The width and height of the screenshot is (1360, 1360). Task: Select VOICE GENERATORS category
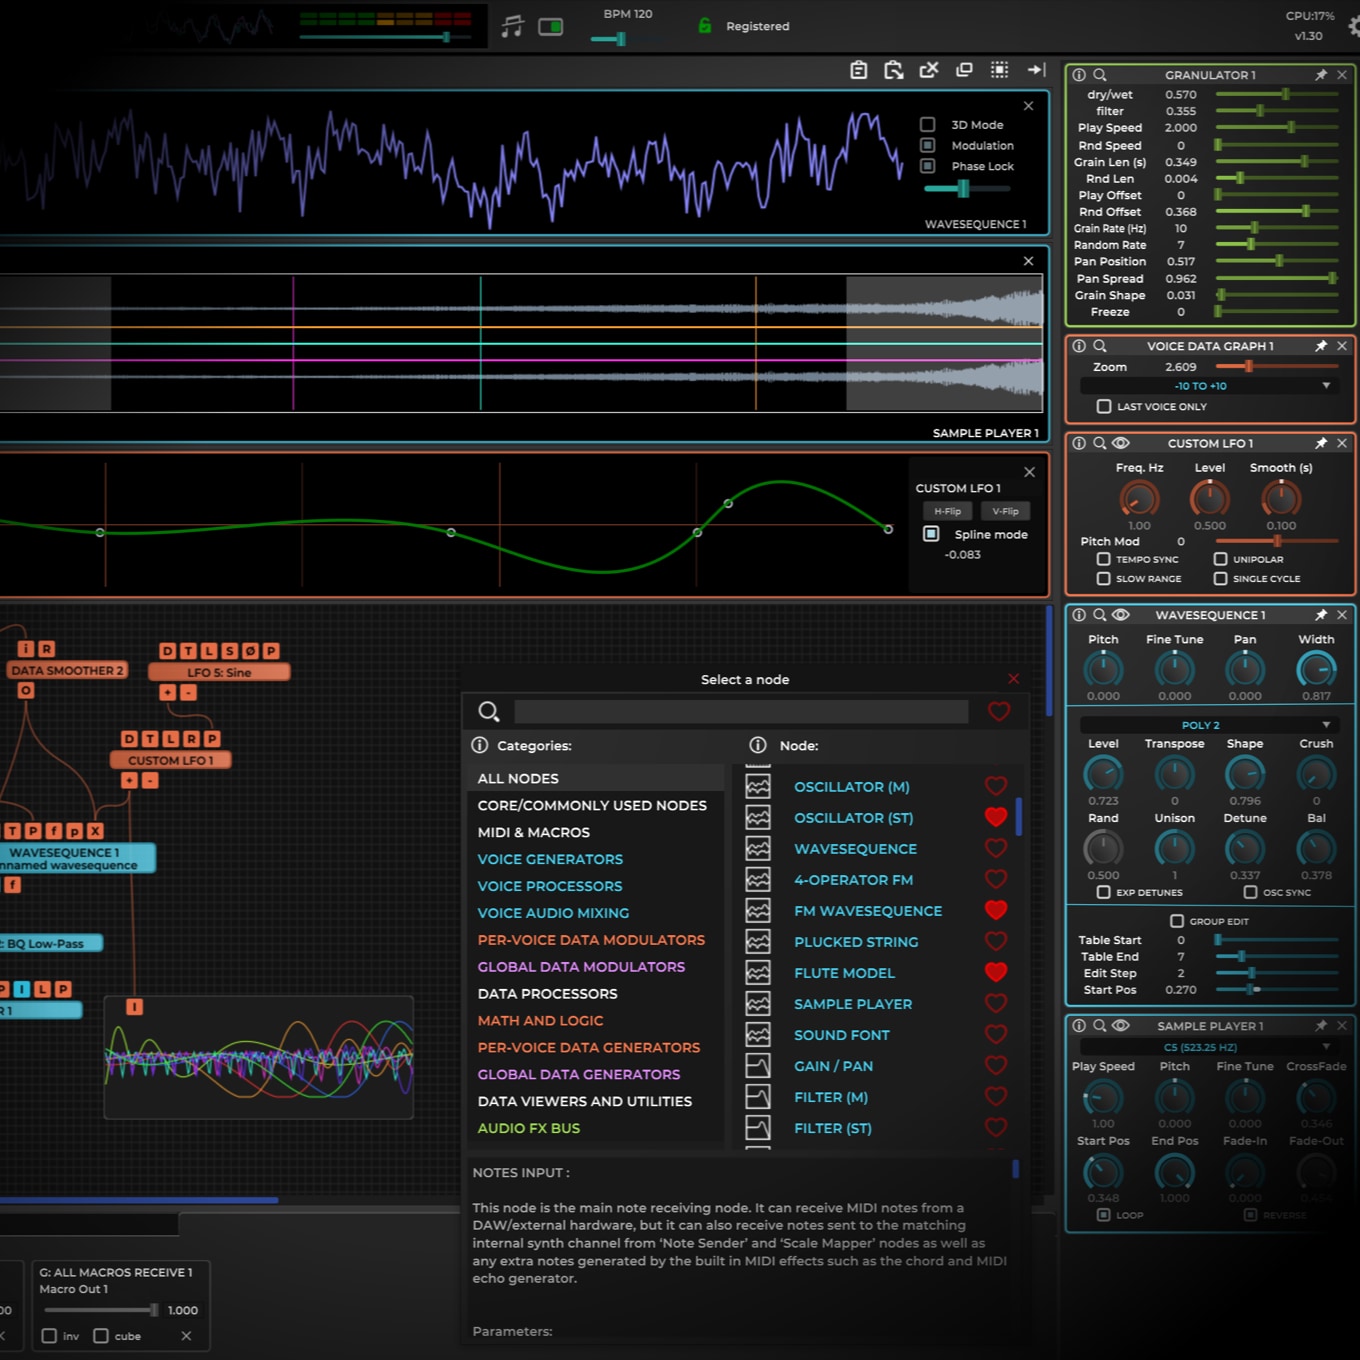(595, 859)
